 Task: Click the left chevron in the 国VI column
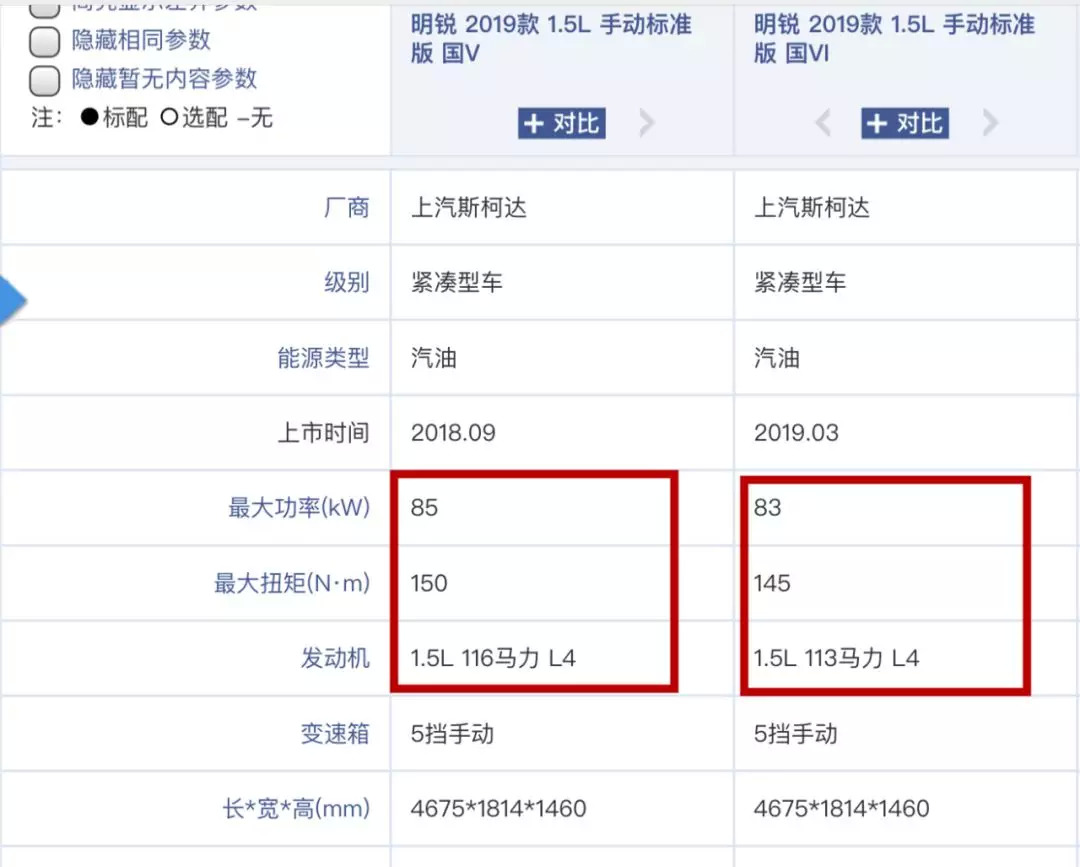pyautogui.click(x=823, y=123)
